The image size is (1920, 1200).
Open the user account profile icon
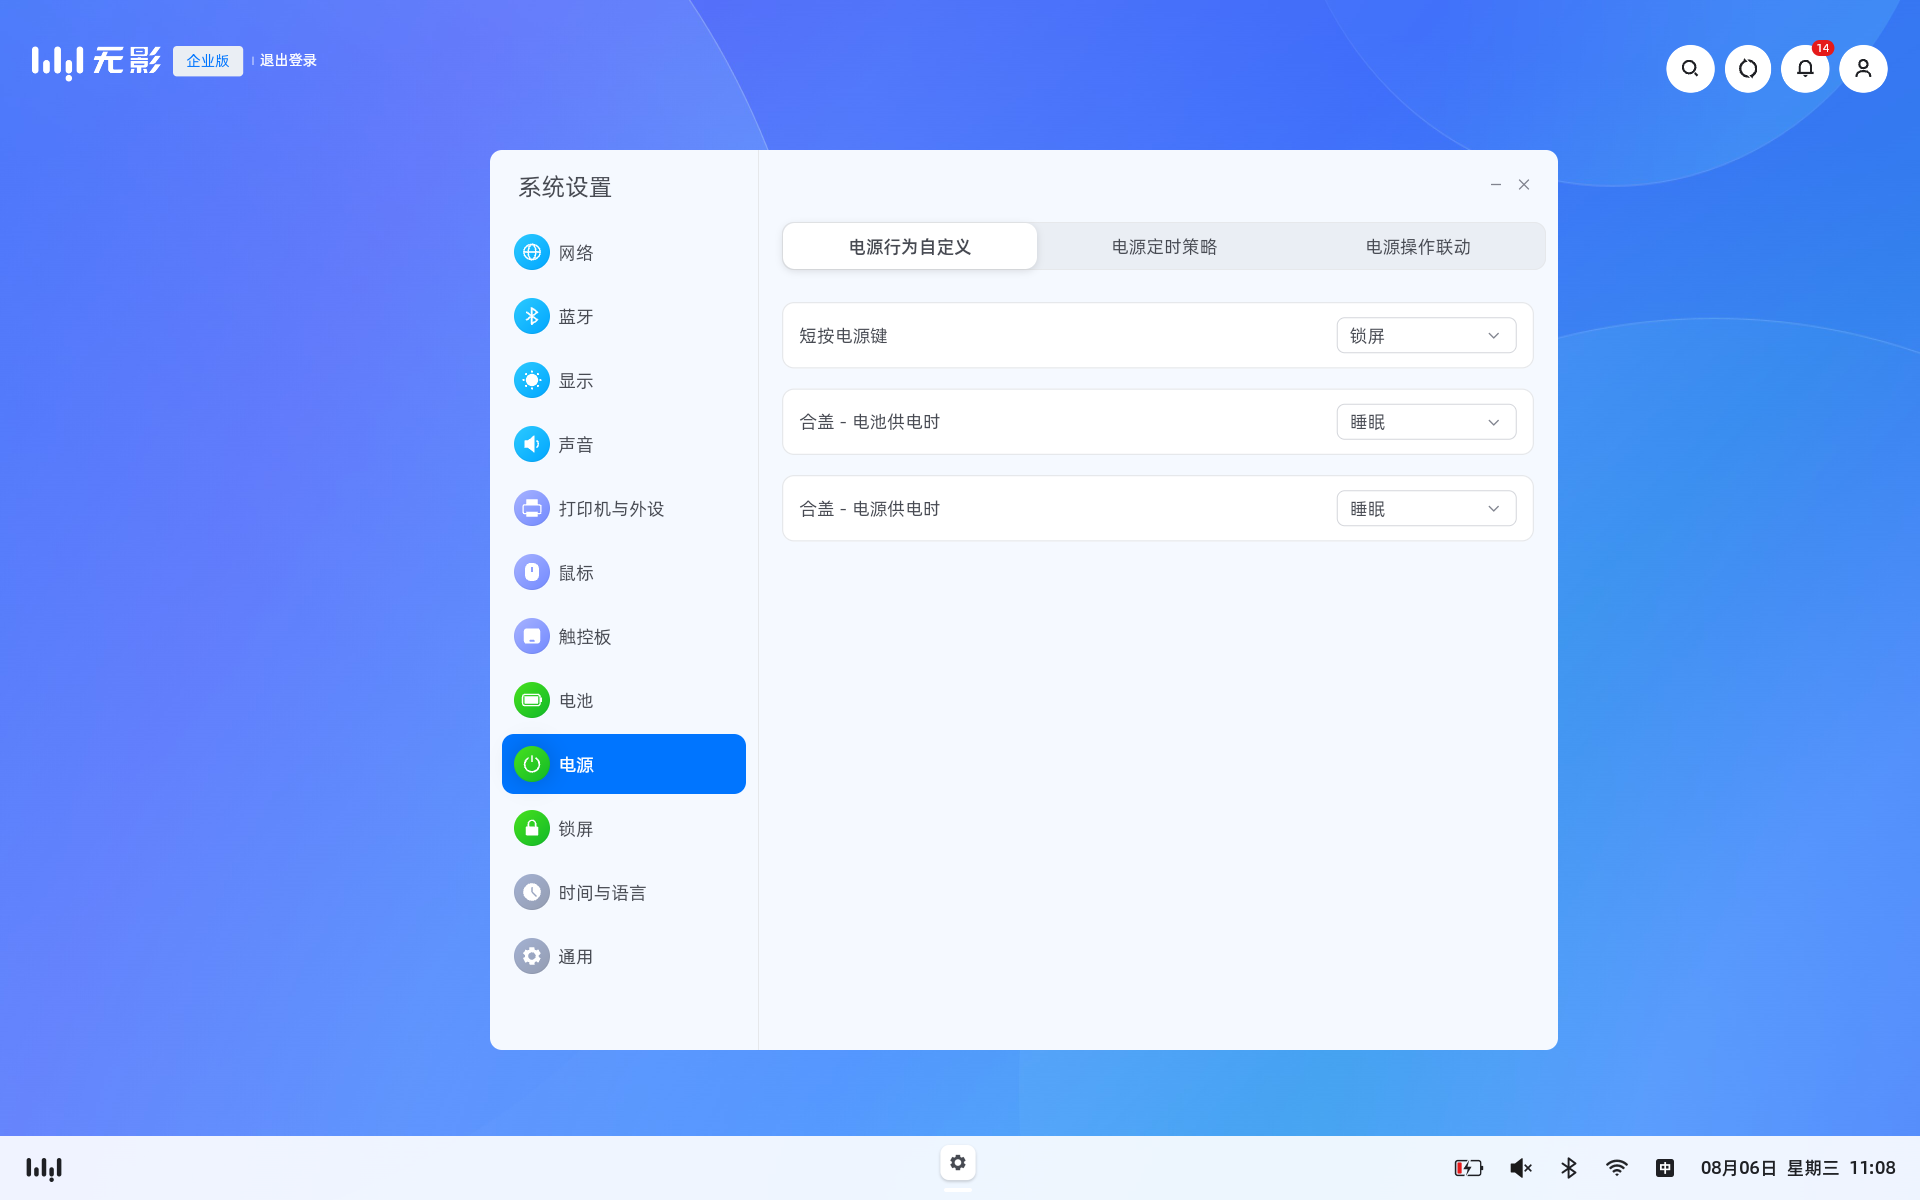[x=1863, y=68]
